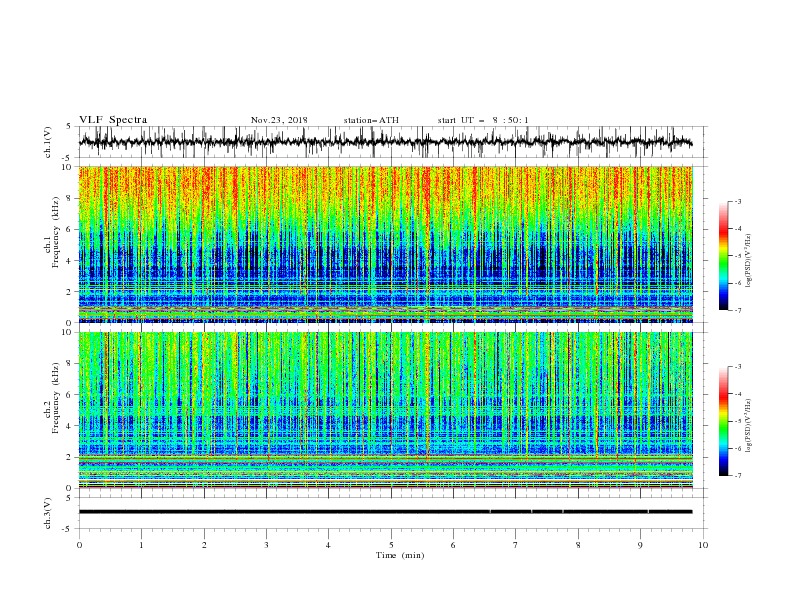Click the "-5" tick on ch.1(V) axis
This screenshot has width=792, height=612.
[68, 158]
